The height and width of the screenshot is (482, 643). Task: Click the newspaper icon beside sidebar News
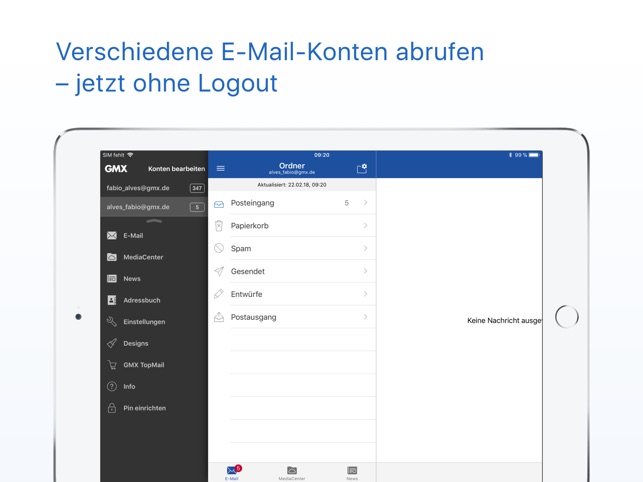(x=112, y=279)
